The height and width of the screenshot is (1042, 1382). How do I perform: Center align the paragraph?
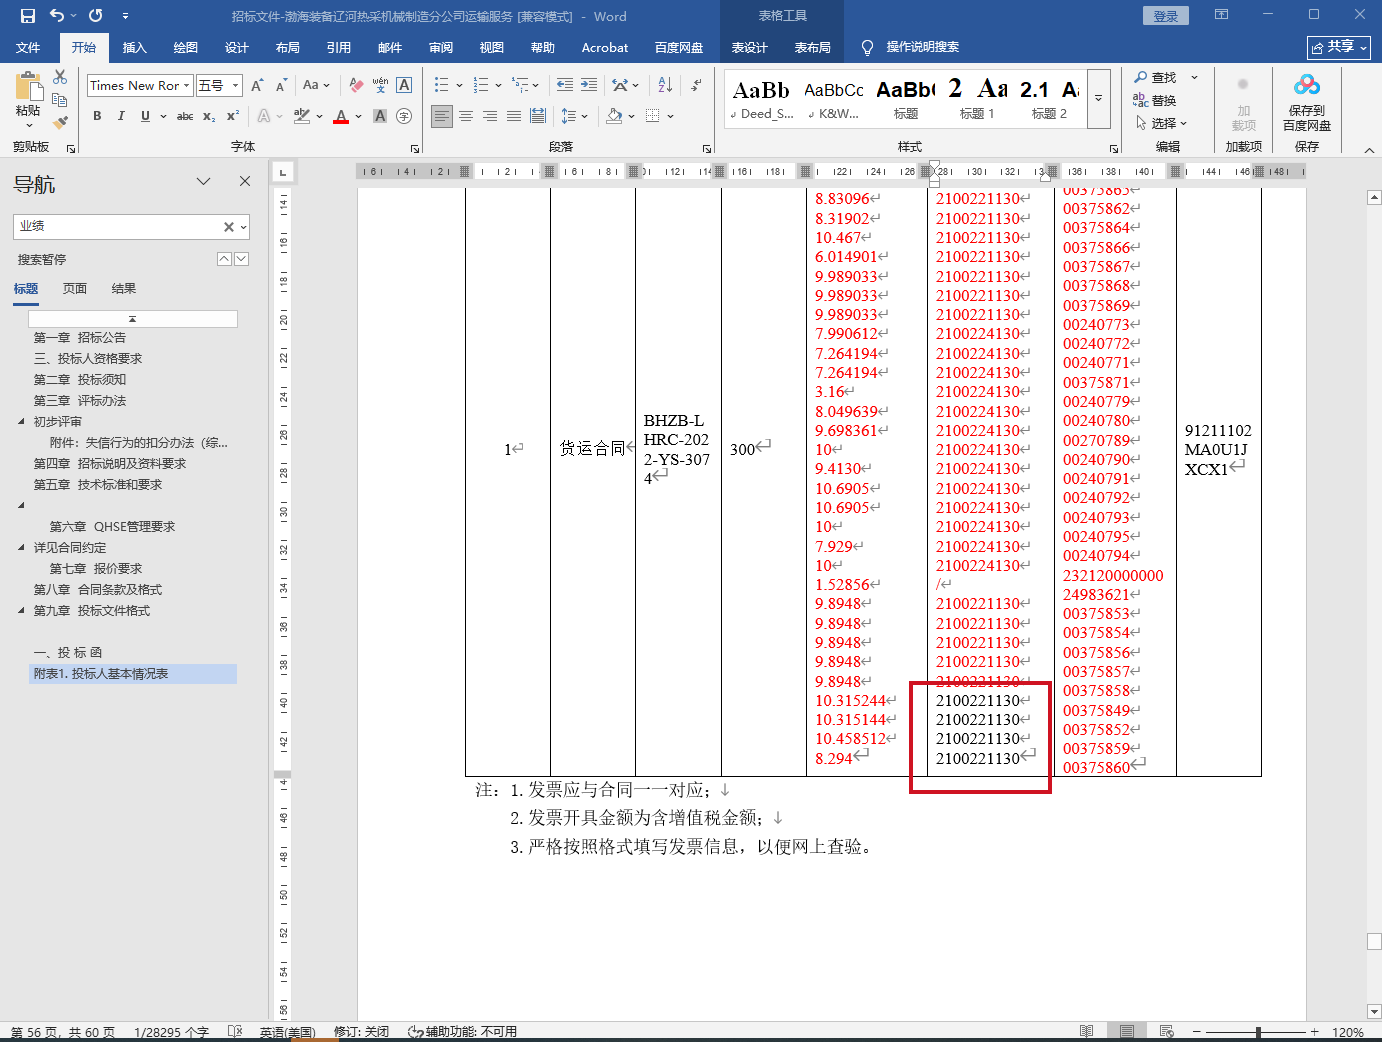point(466,116)
